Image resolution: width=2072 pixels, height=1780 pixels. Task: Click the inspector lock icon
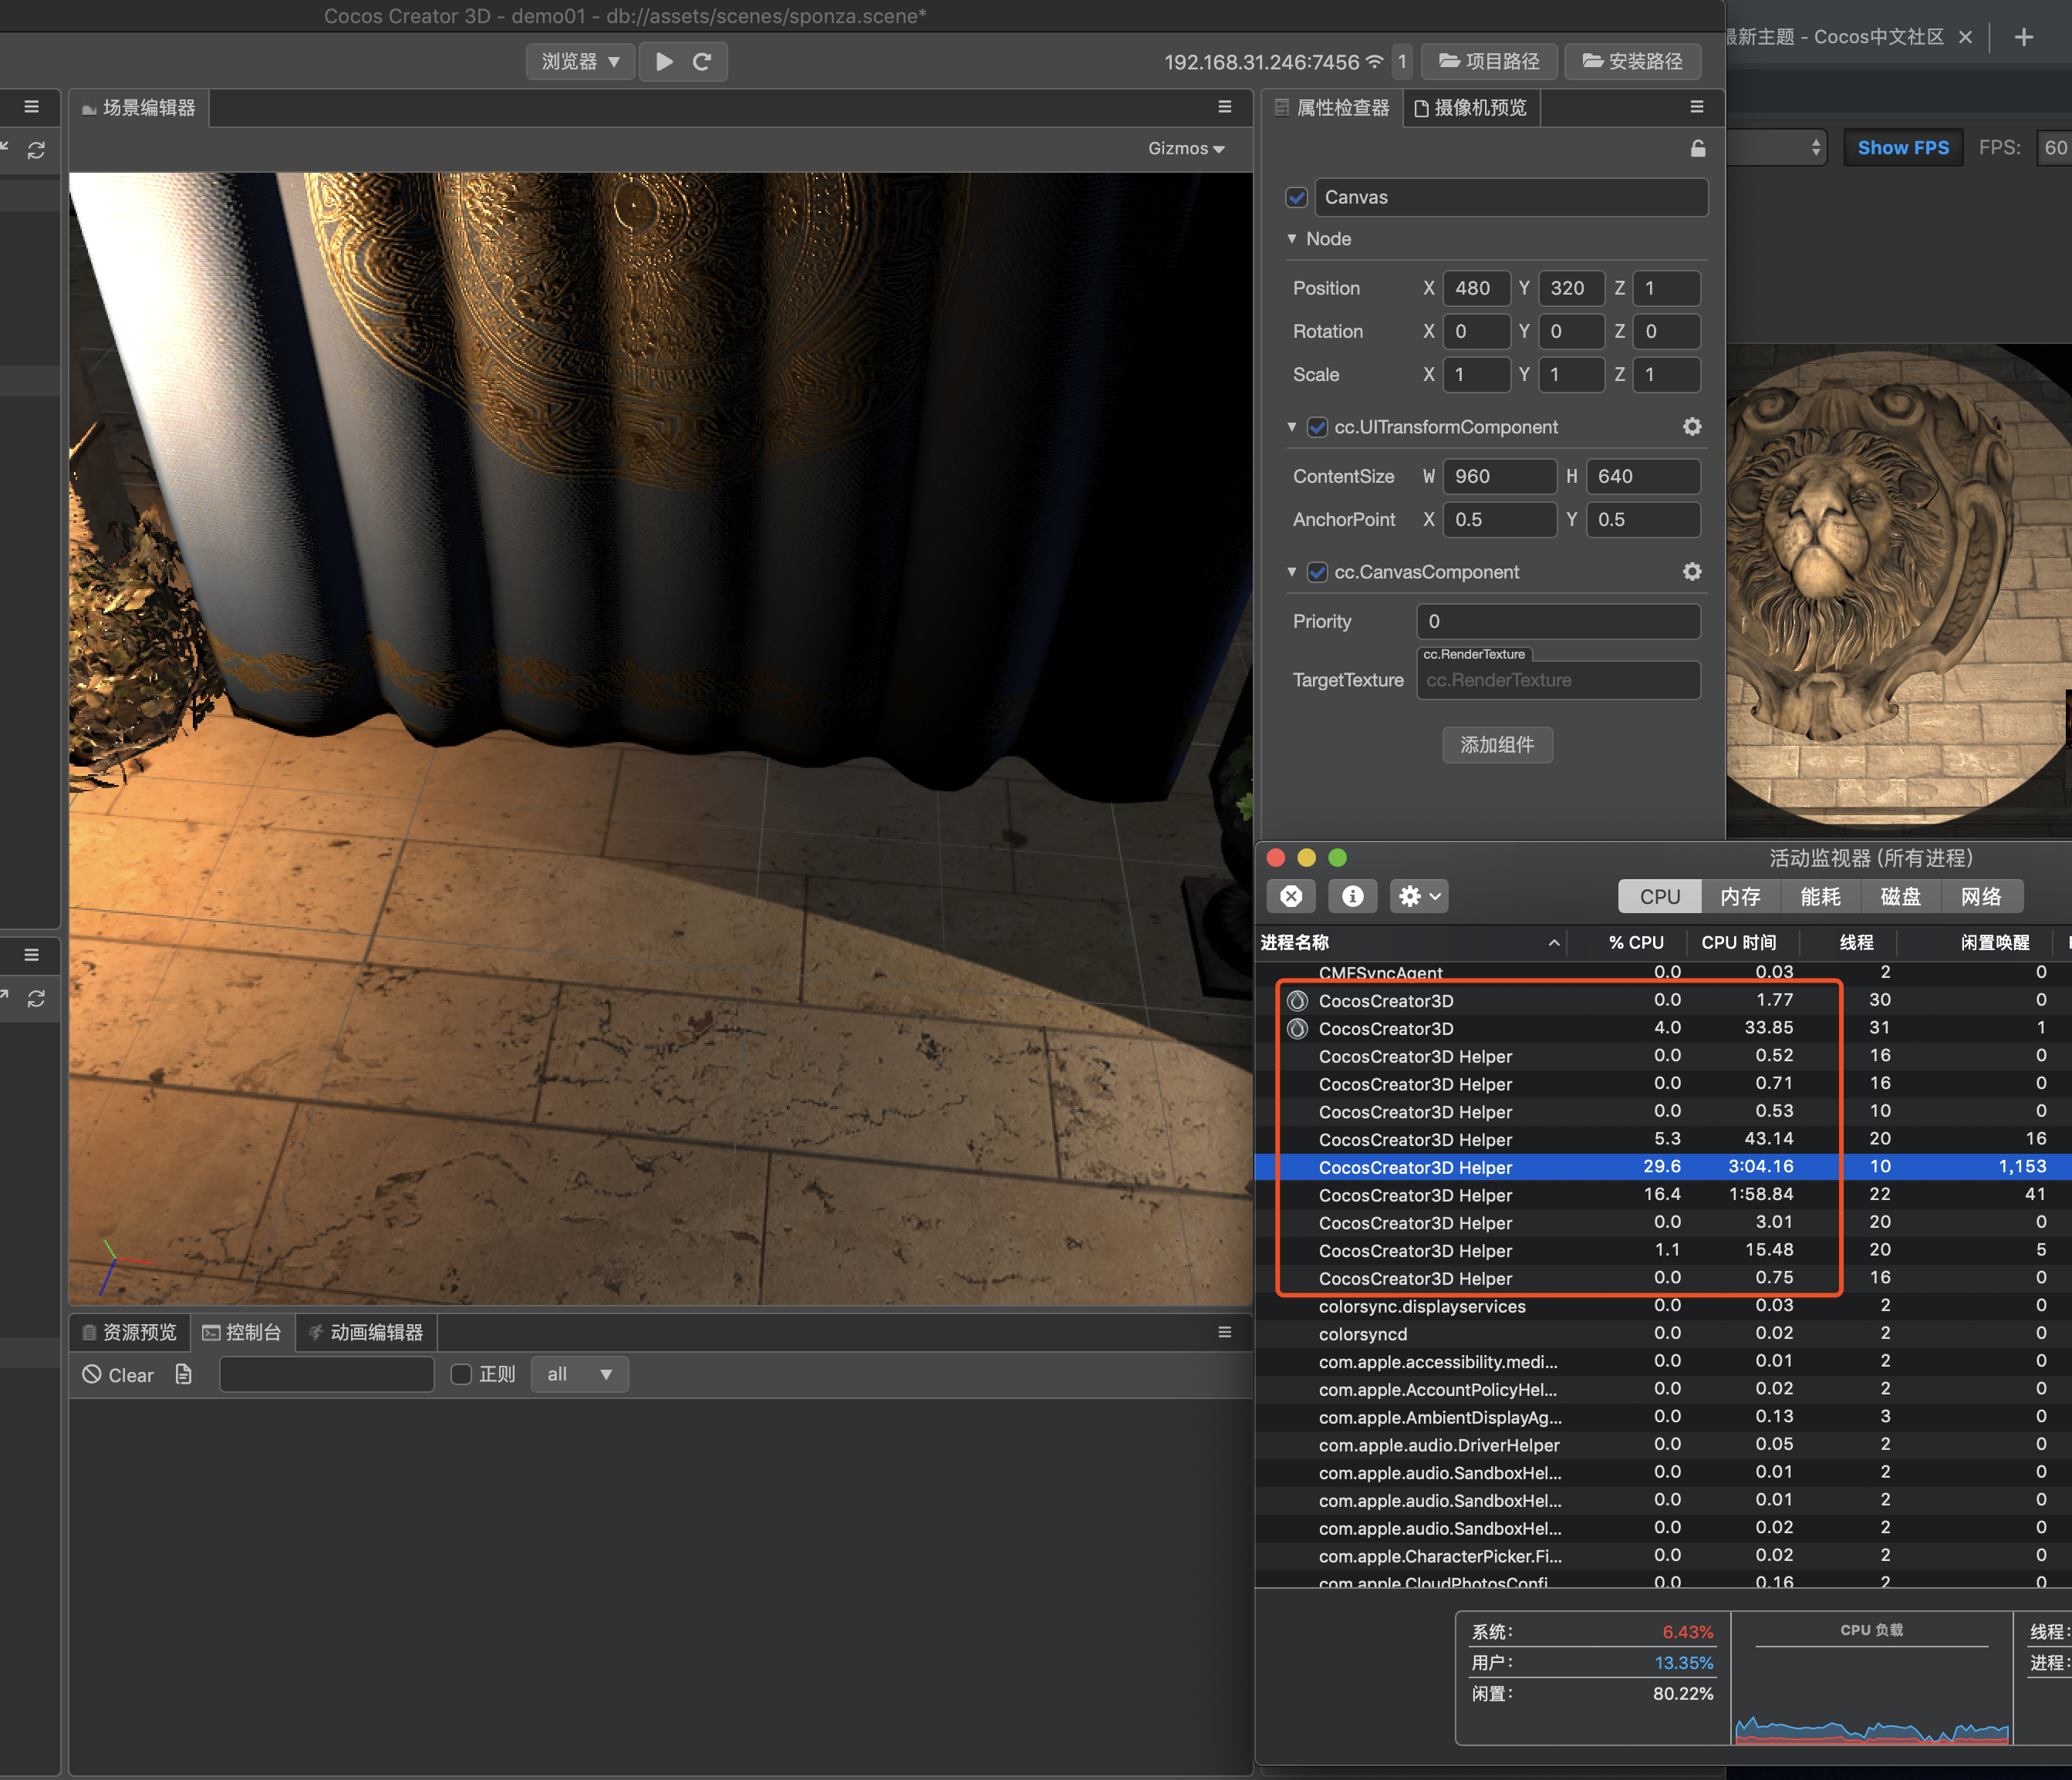point(1697,149)
